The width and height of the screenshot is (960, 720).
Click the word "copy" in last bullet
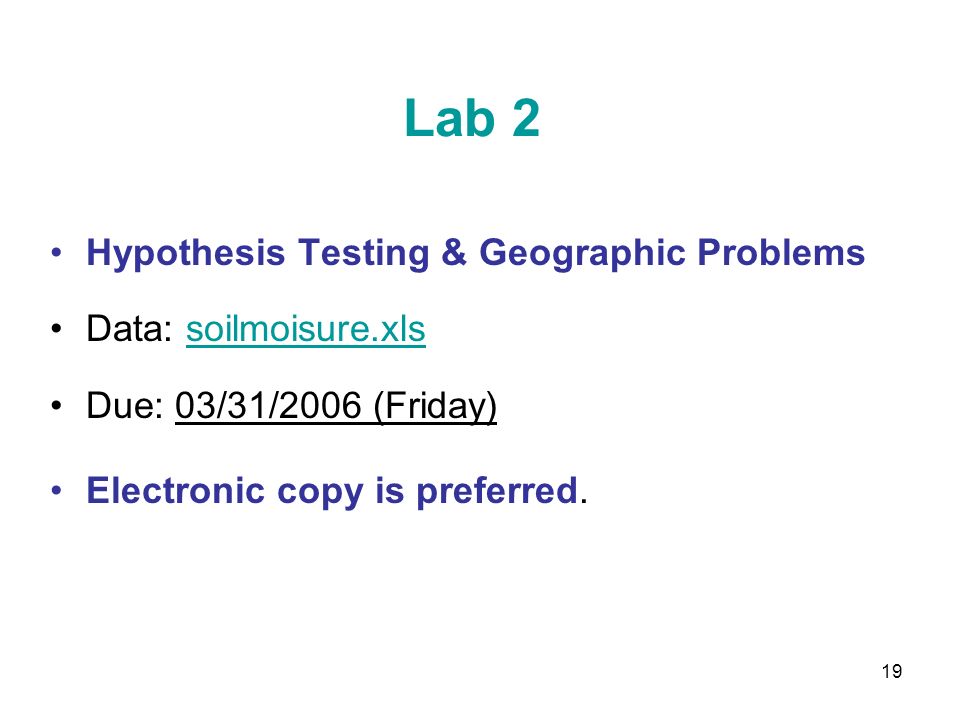(x=320, y=493)
